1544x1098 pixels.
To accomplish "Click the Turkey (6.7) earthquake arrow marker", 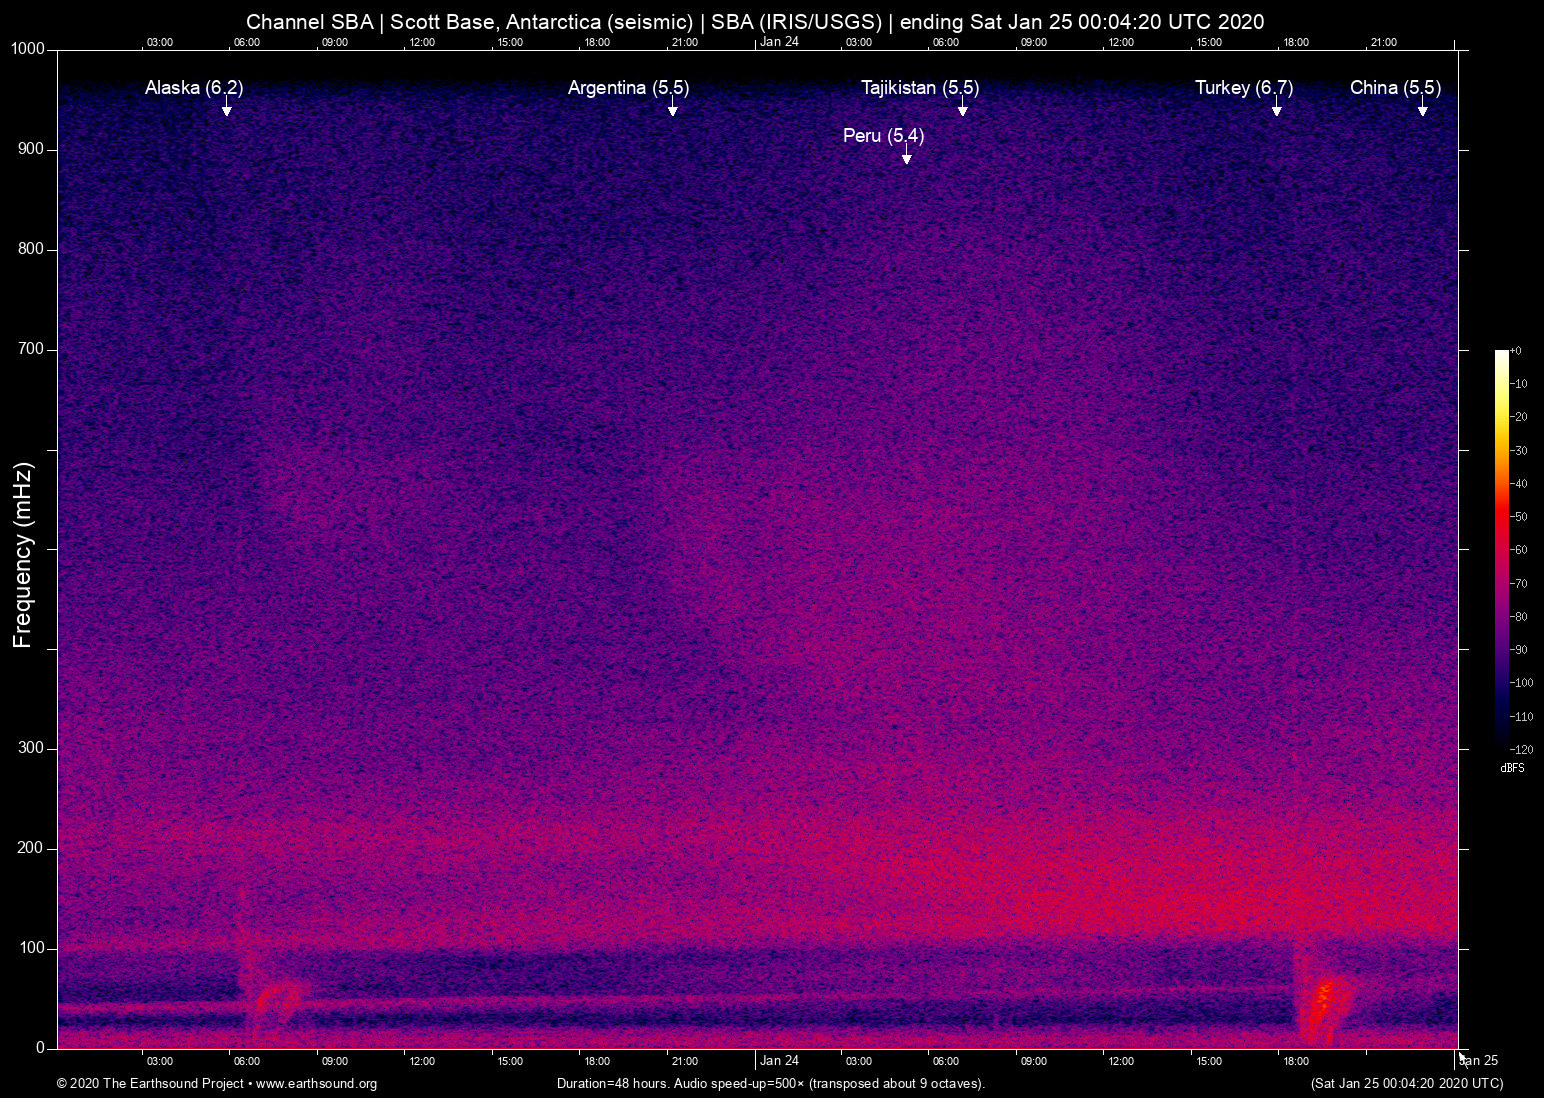I will coord(1277,110).
